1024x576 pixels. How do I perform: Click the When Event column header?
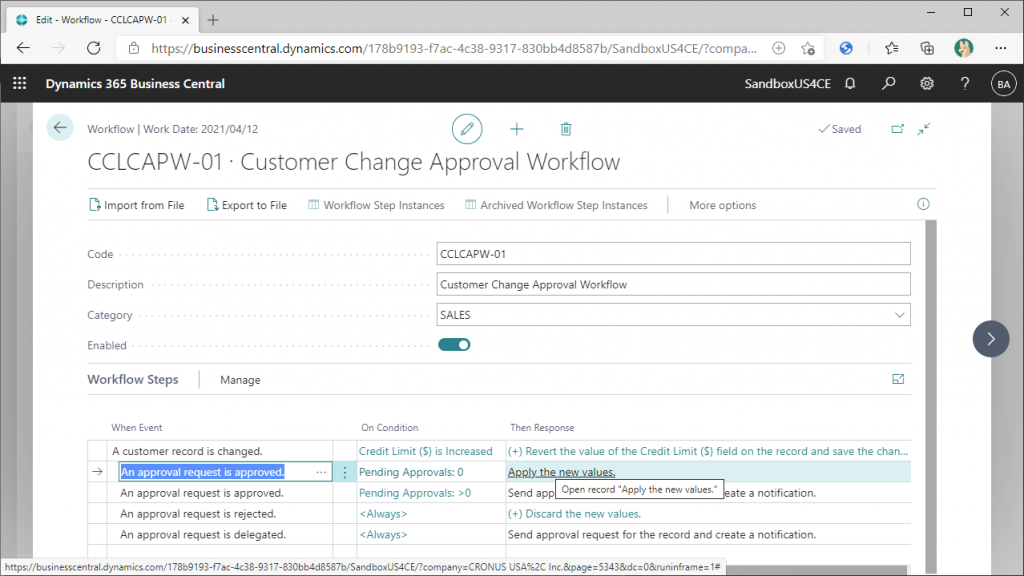(x=136, y=428)
